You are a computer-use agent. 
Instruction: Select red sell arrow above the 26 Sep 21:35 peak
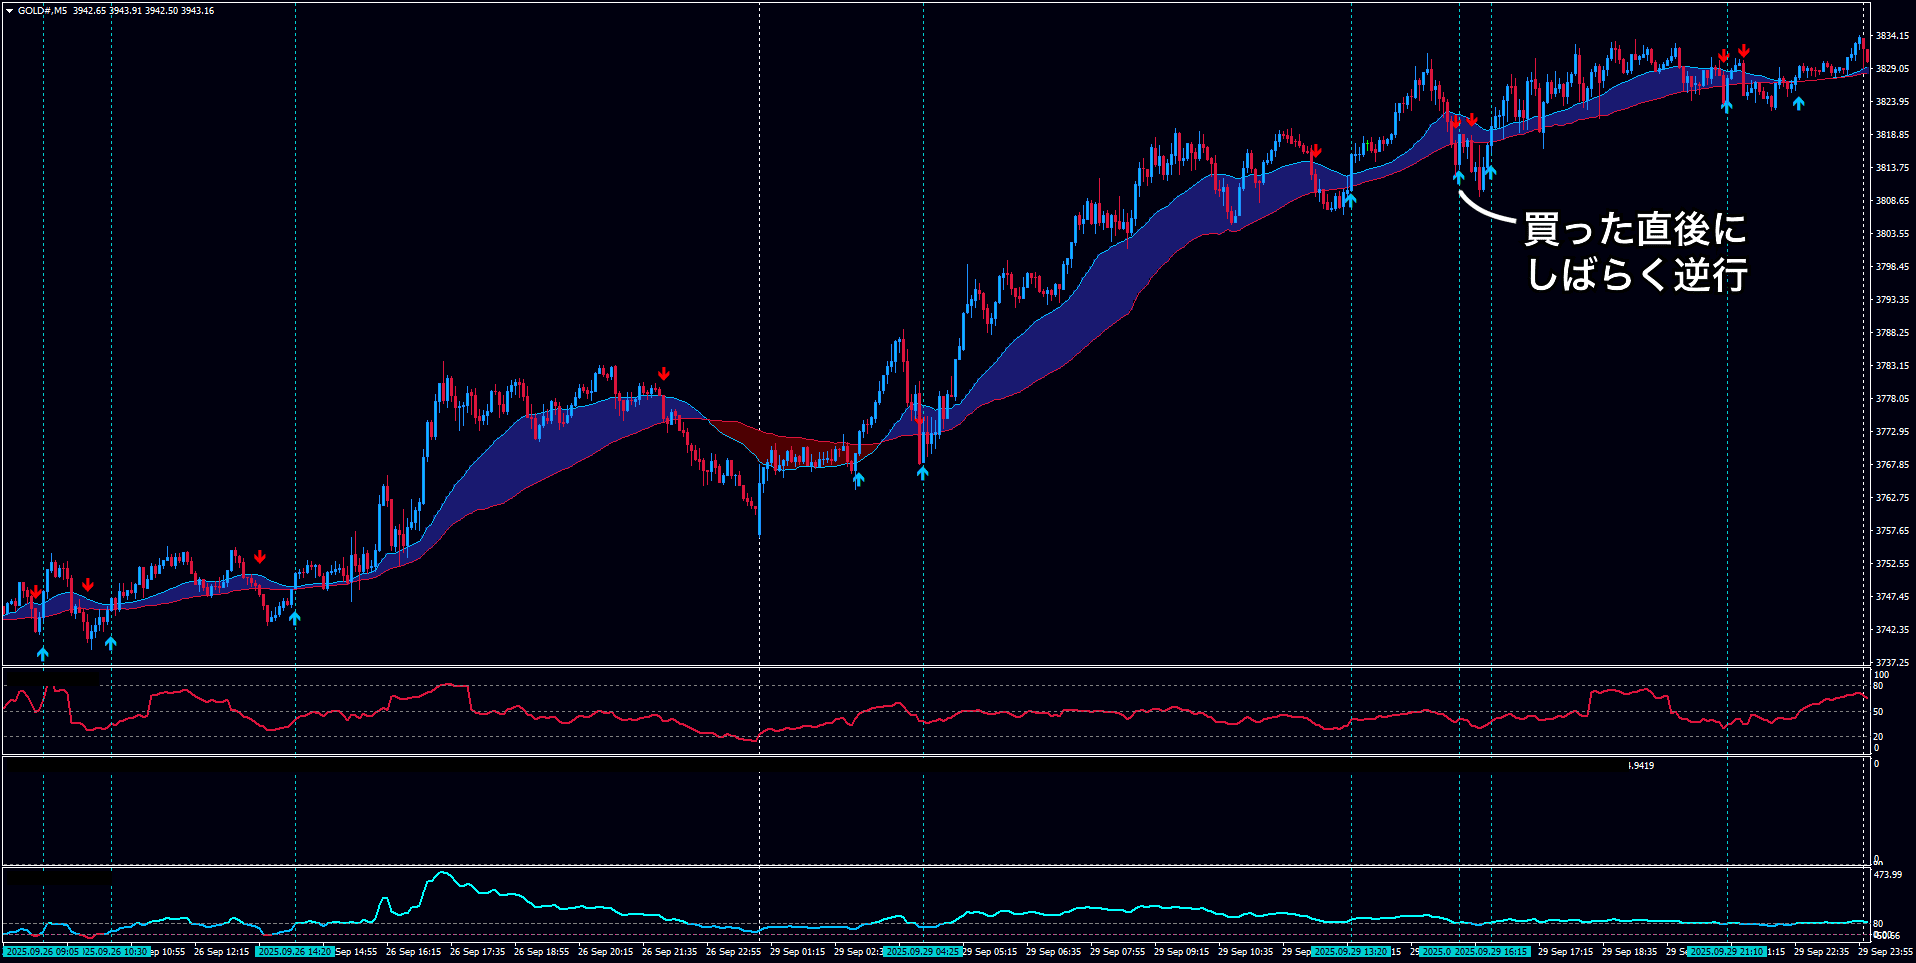pyautogui.click(x=663, y=374)
